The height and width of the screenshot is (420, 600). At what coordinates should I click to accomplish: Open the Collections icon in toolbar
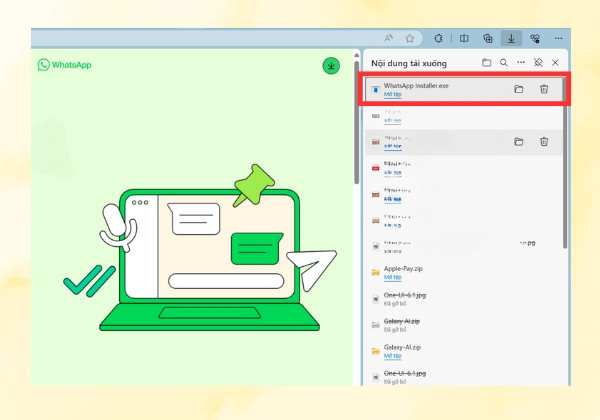click(488, 38)
